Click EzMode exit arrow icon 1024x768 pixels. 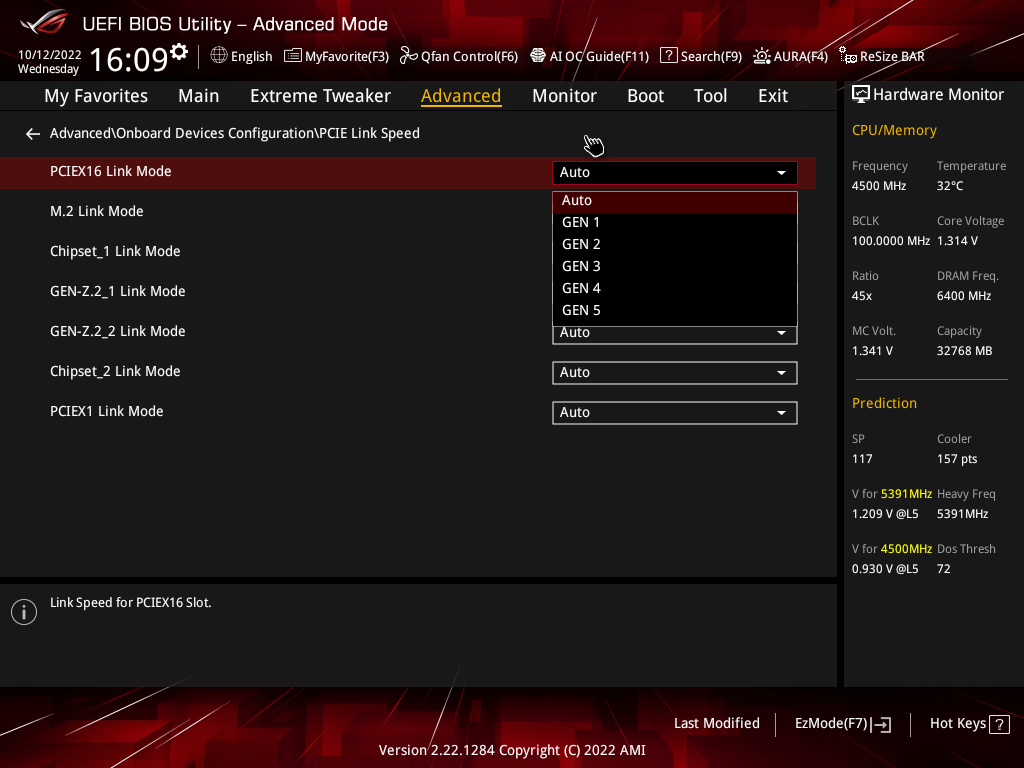click(x=882, y=724)
